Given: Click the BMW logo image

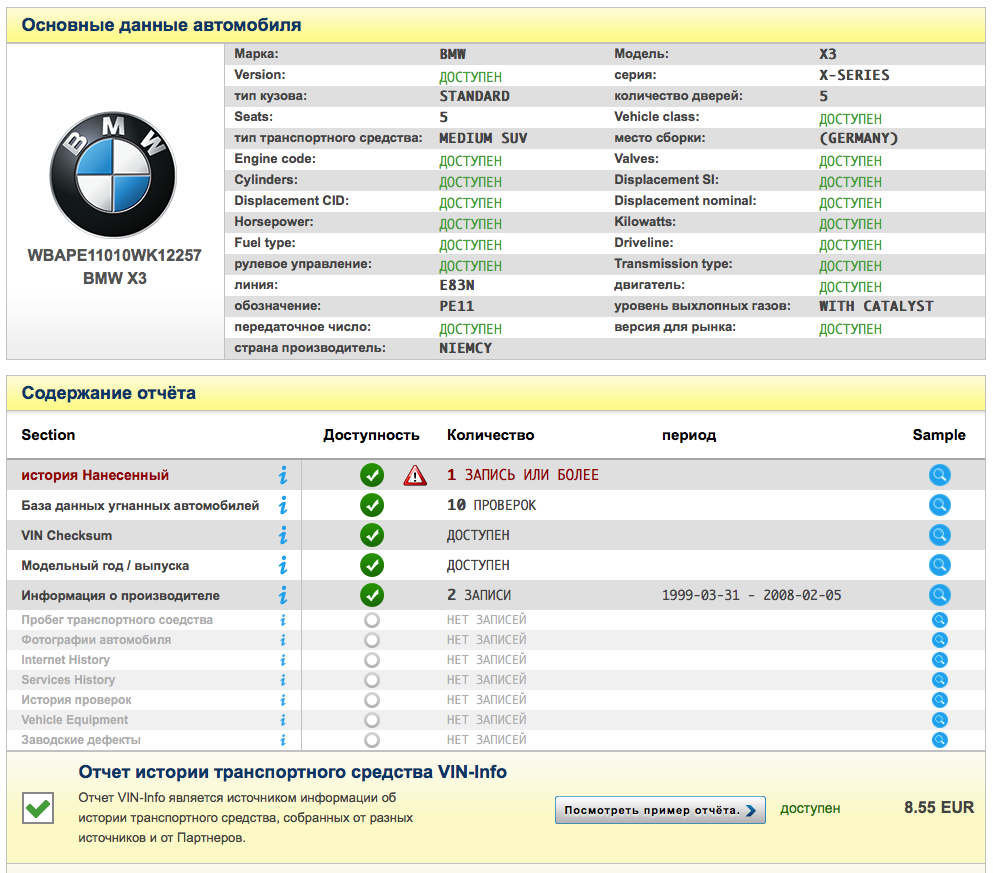Looking at the screenshot, I should click(113, 175).
